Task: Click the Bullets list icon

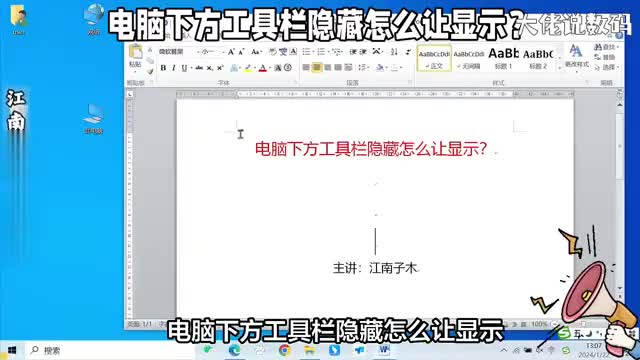Action: coord(306,52)
